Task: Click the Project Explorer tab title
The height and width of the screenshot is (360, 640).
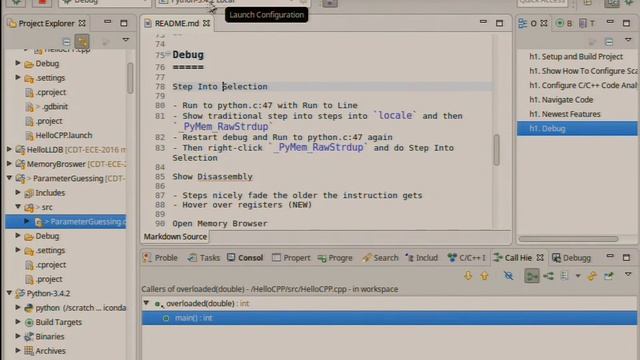Action: coord(47,23)
